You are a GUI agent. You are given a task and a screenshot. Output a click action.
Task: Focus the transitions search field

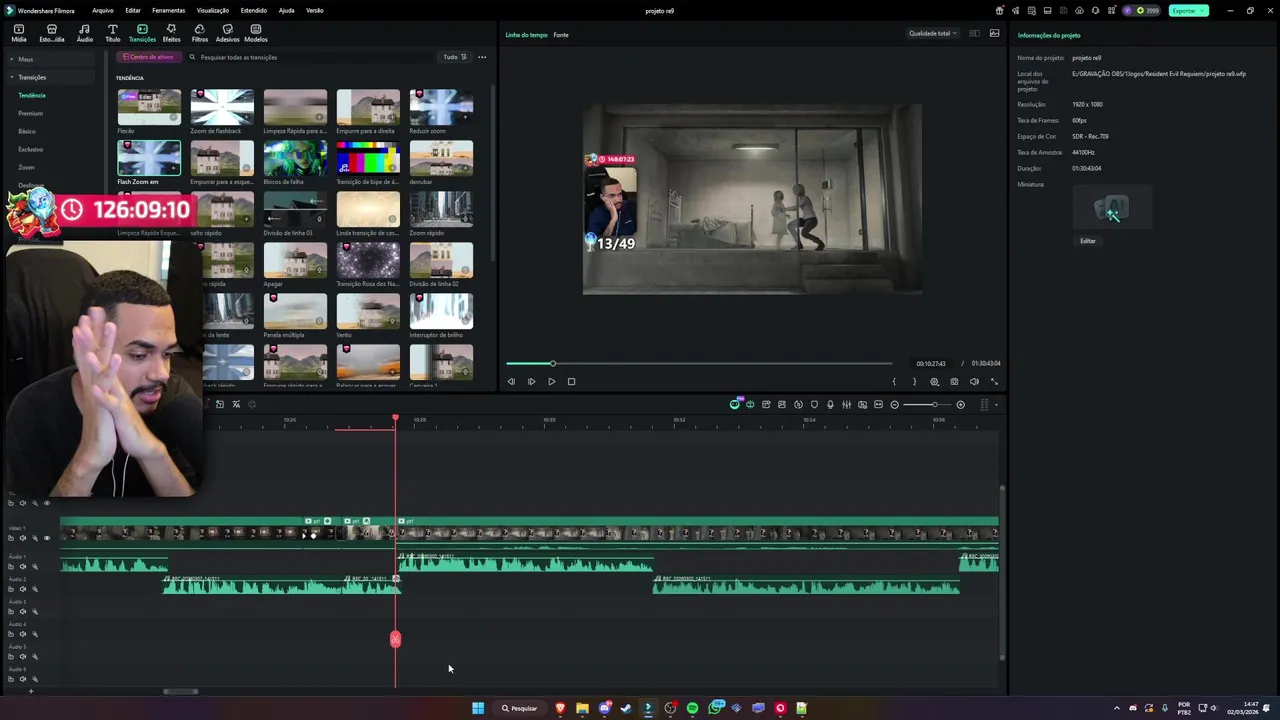tap(310, 57)
